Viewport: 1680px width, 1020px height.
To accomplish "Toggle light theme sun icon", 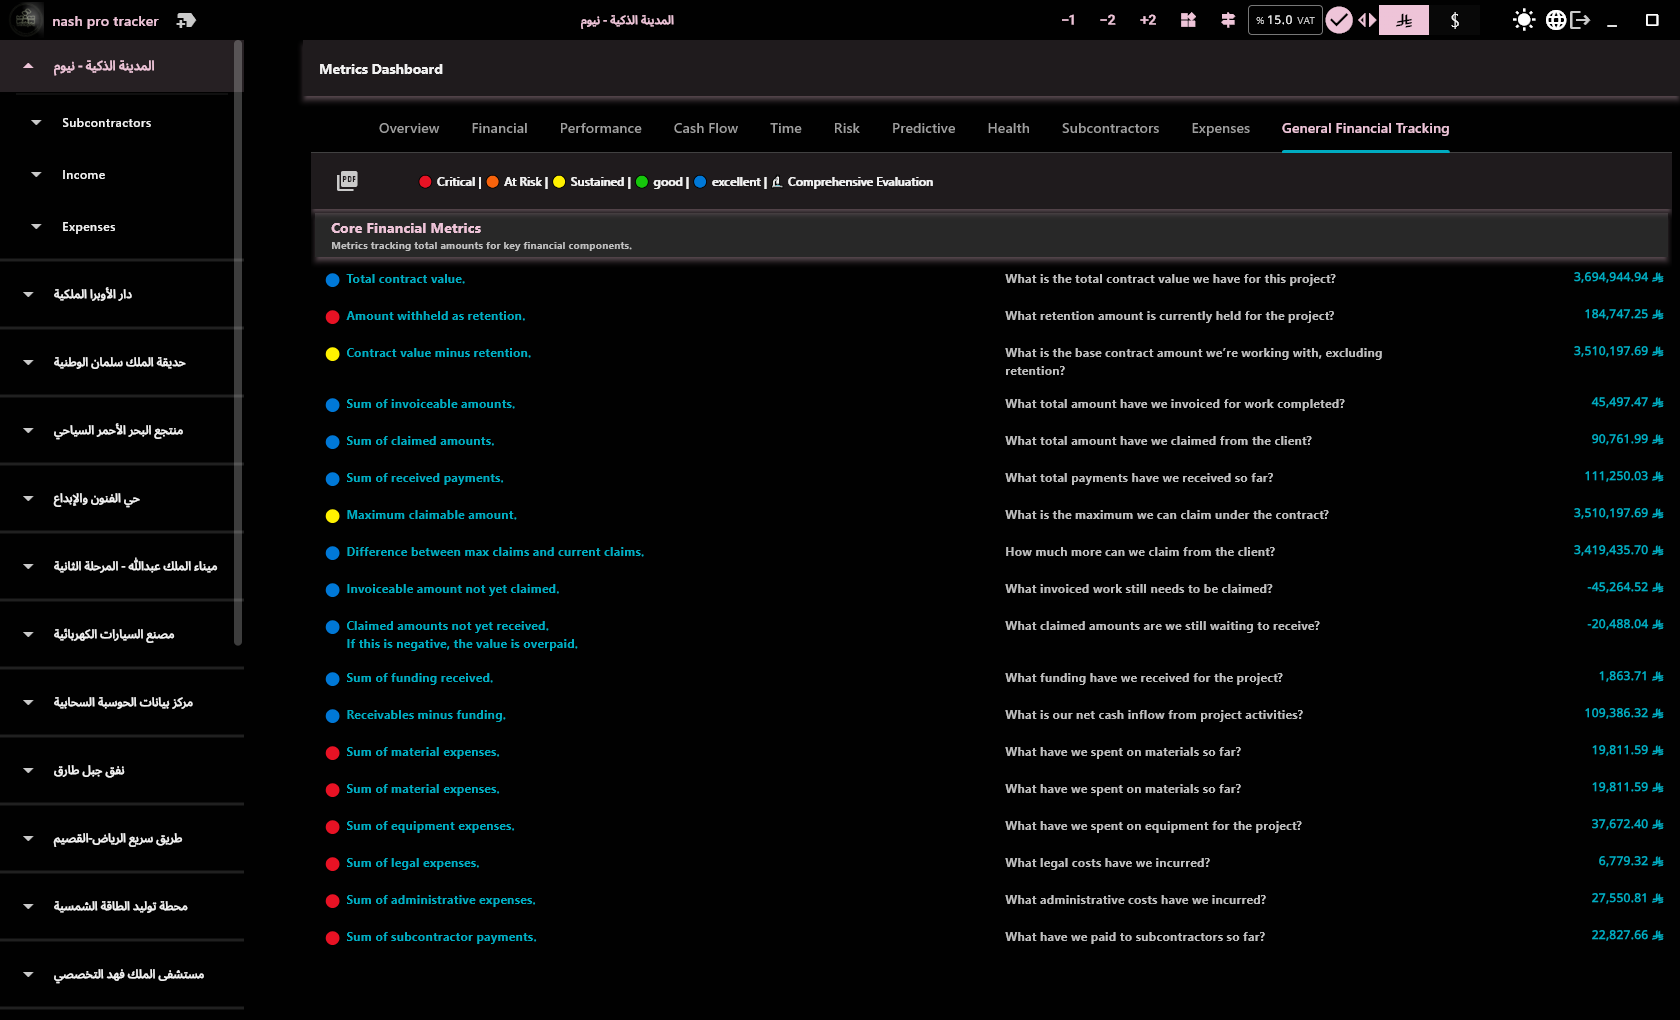I will [1523, 20].
